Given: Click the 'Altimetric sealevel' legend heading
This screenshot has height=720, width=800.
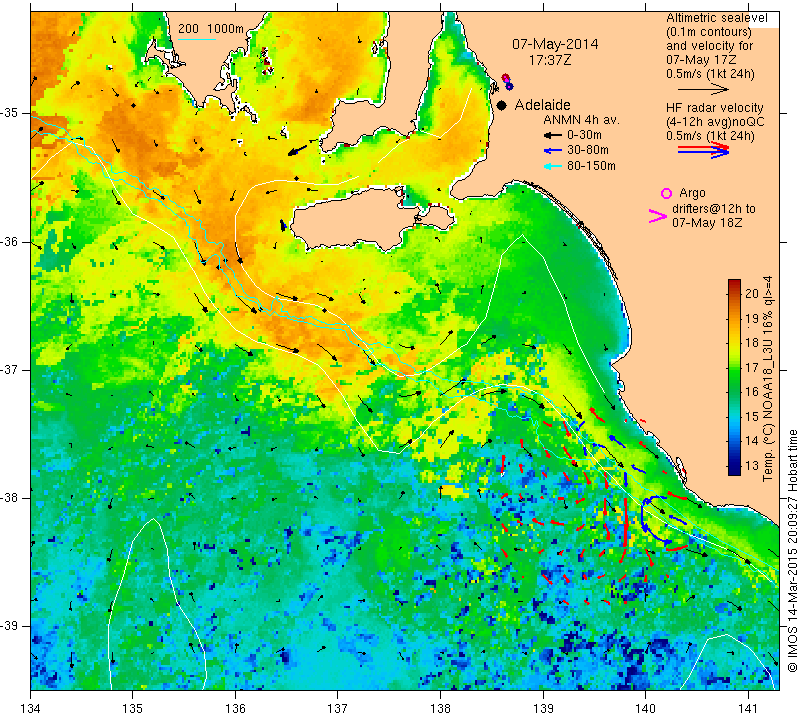Looking at the screenshot, I should (x=716, y=18).
